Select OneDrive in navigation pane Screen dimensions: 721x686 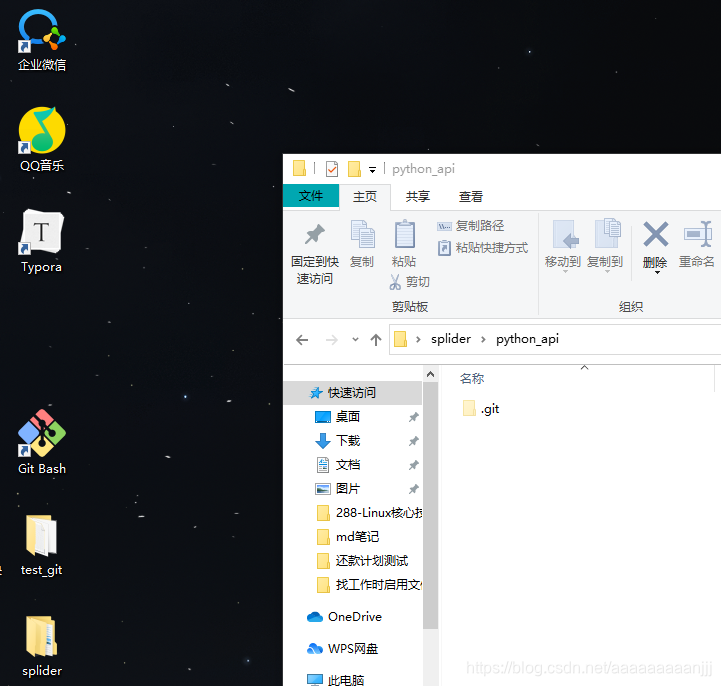pyautogui.click(x=344, y=617)
